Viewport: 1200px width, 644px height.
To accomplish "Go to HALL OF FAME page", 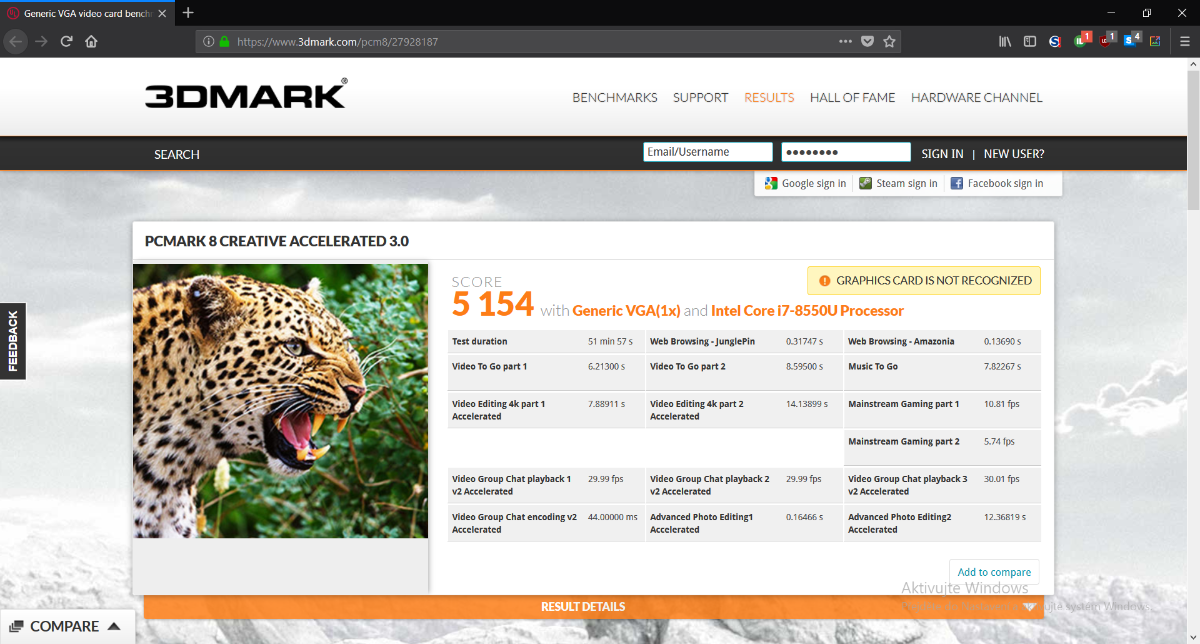I will (852, 98).
